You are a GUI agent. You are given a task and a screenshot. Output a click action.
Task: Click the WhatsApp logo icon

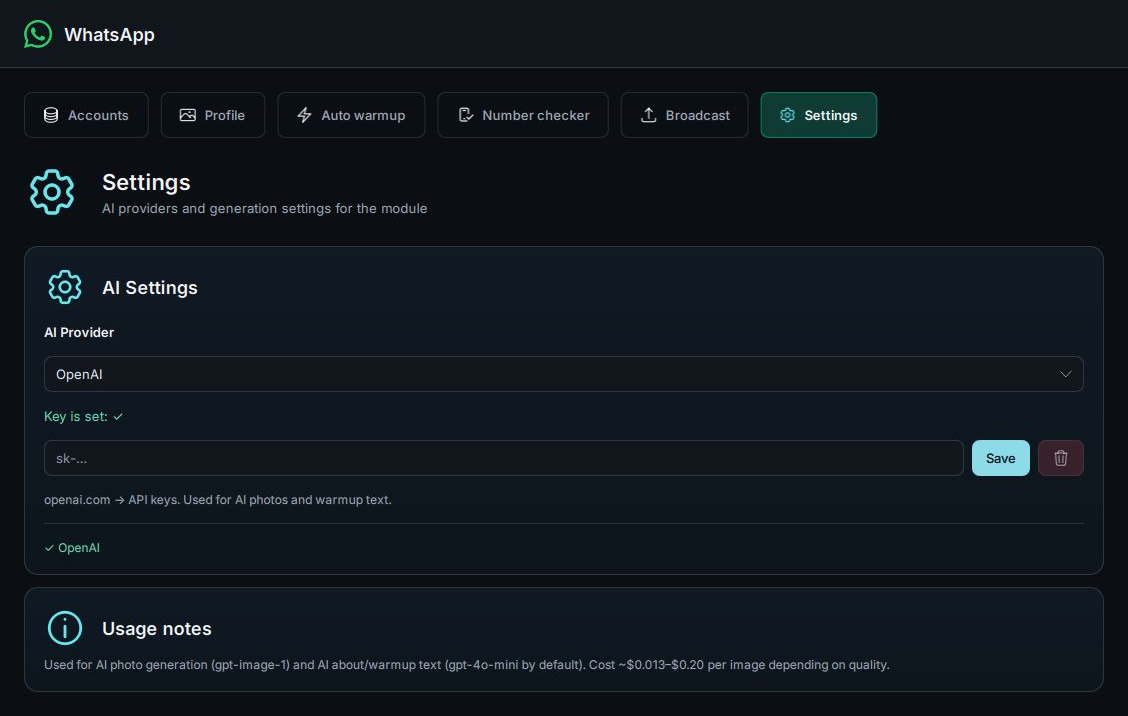click(x=37, y=34)
